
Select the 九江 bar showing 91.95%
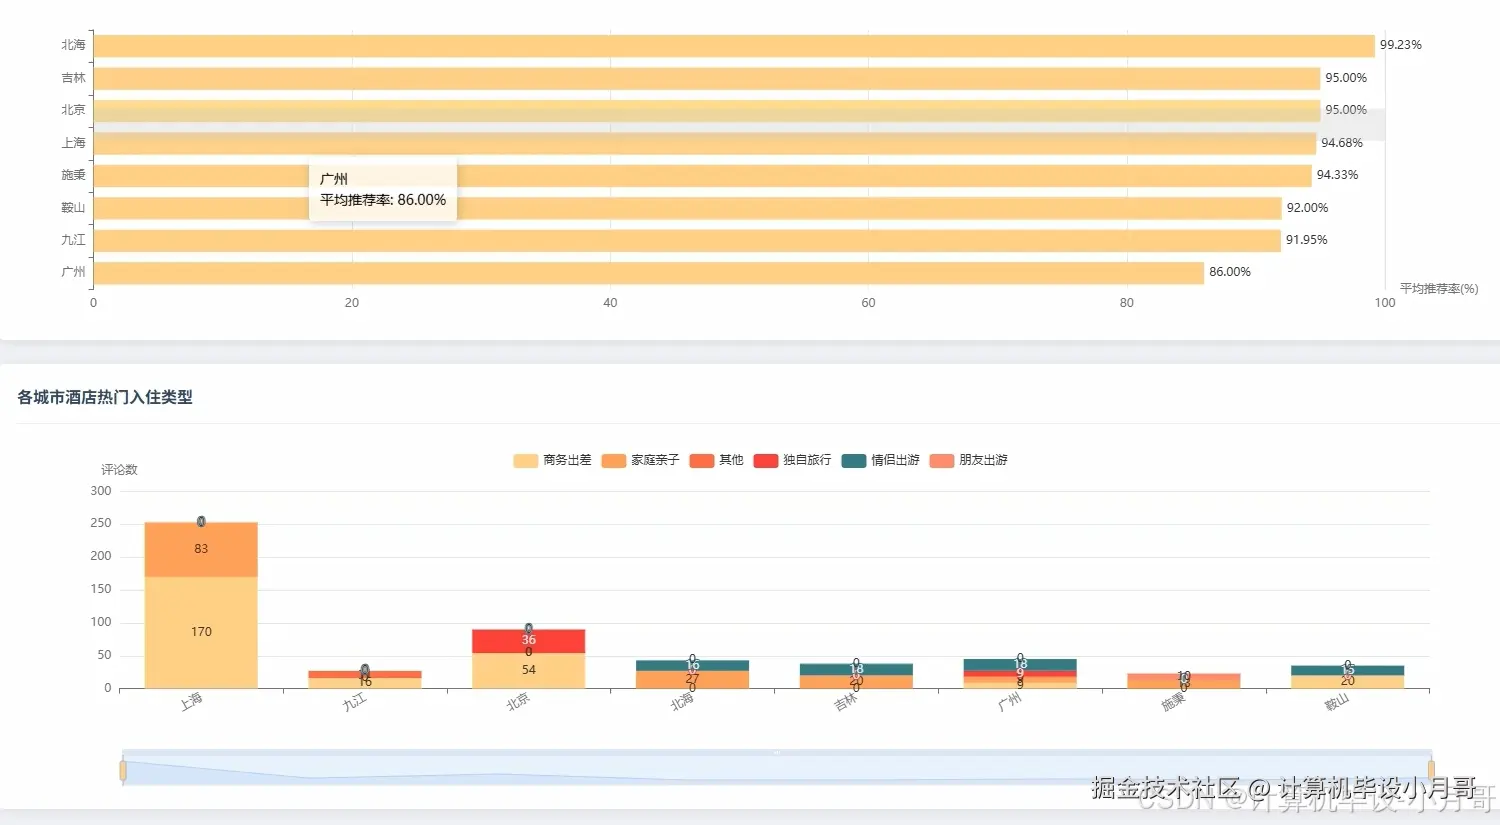point(687,241)
